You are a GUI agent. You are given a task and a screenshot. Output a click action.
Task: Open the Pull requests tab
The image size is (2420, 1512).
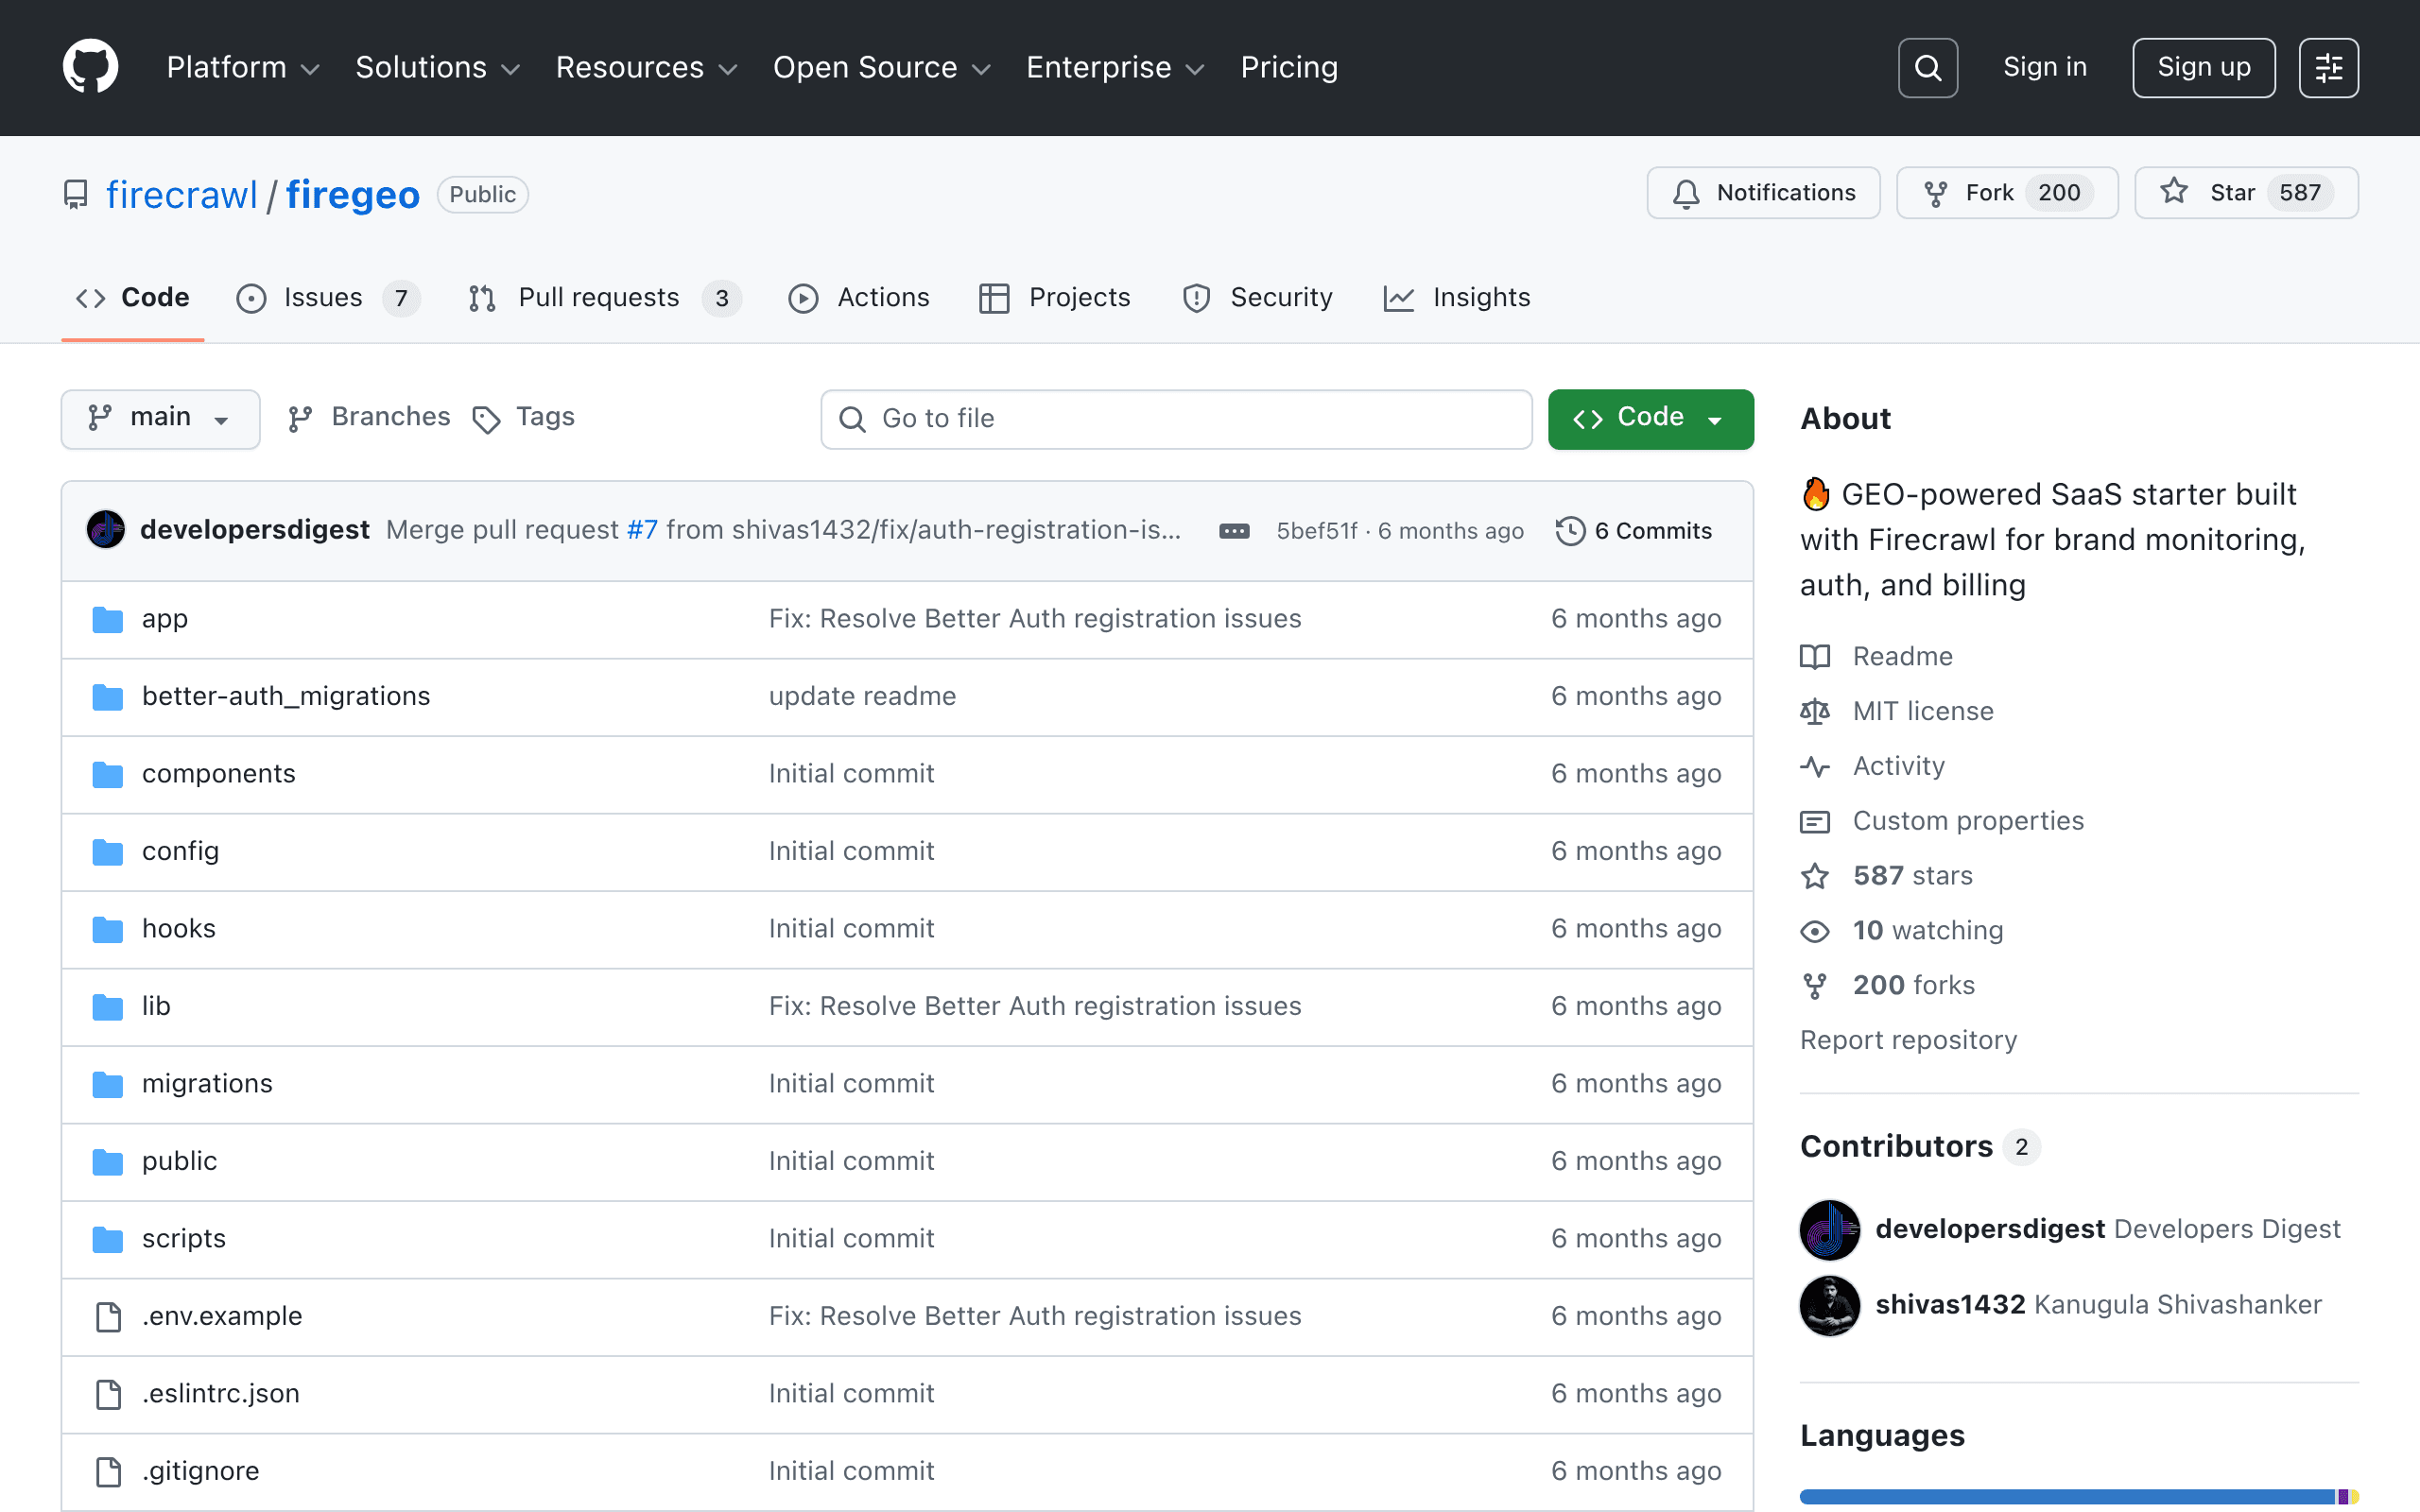pos(603,298)
